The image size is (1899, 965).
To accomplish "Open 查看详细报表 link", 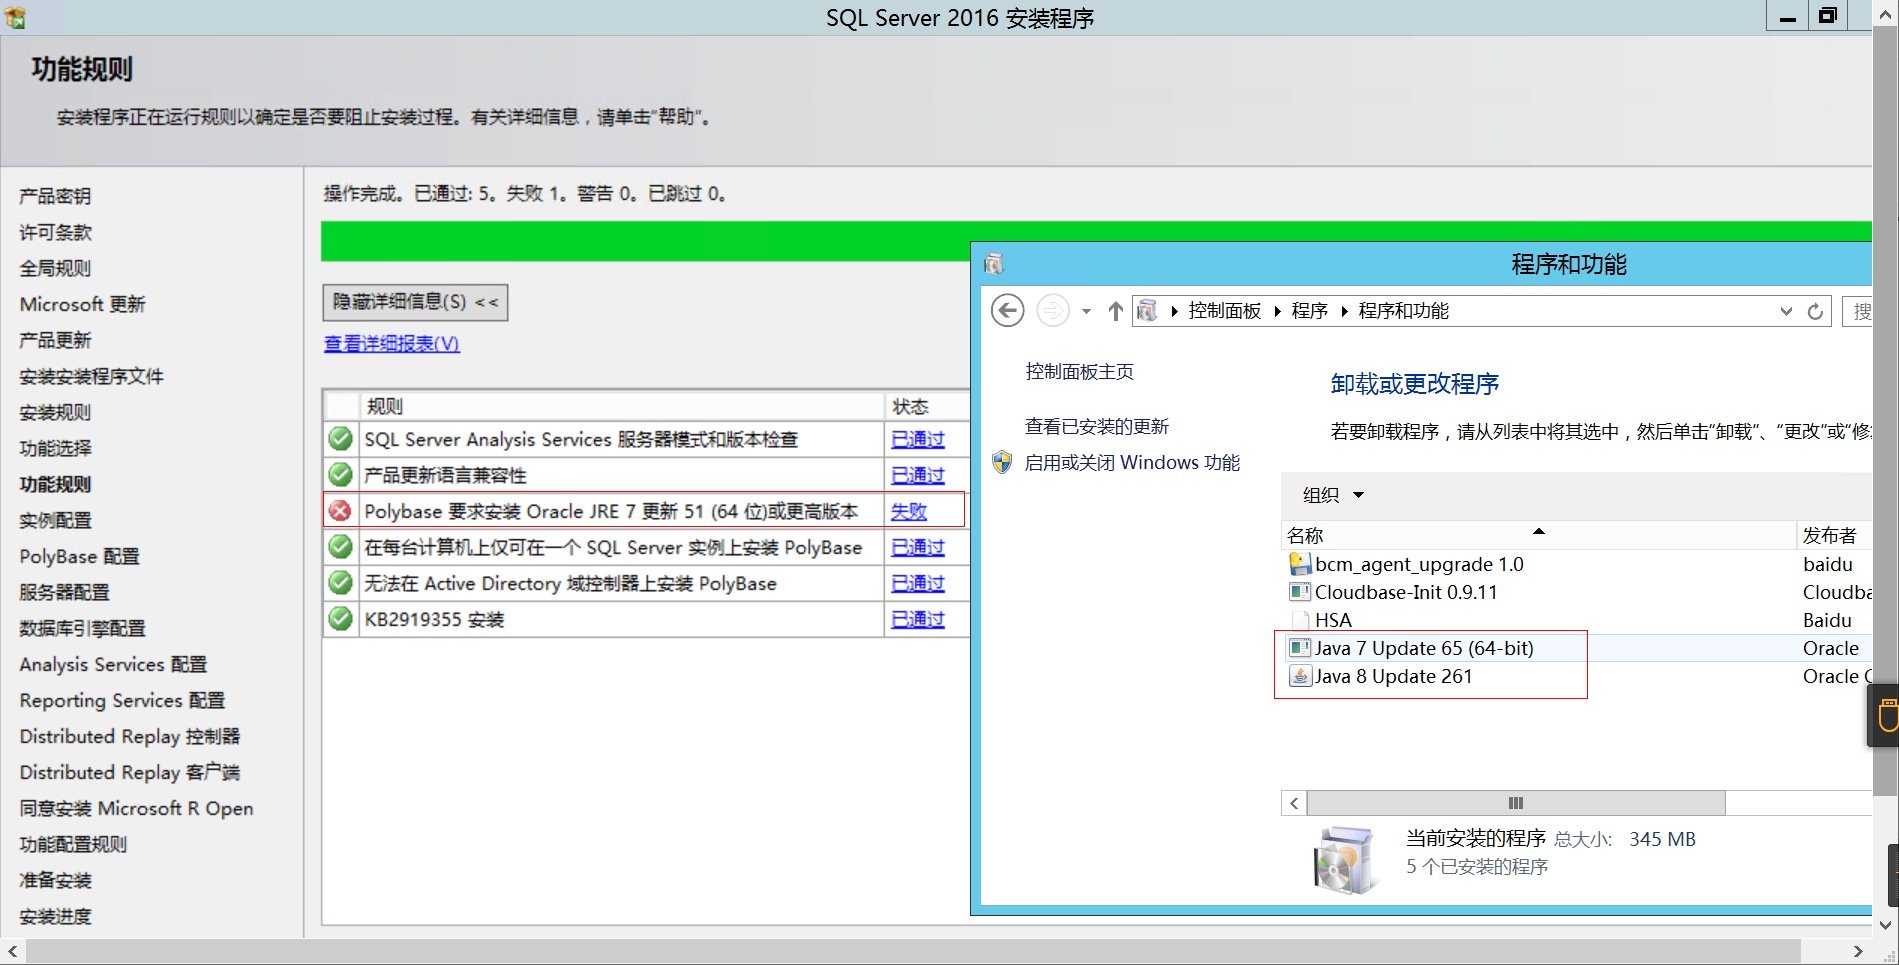I will pos(392,343).
